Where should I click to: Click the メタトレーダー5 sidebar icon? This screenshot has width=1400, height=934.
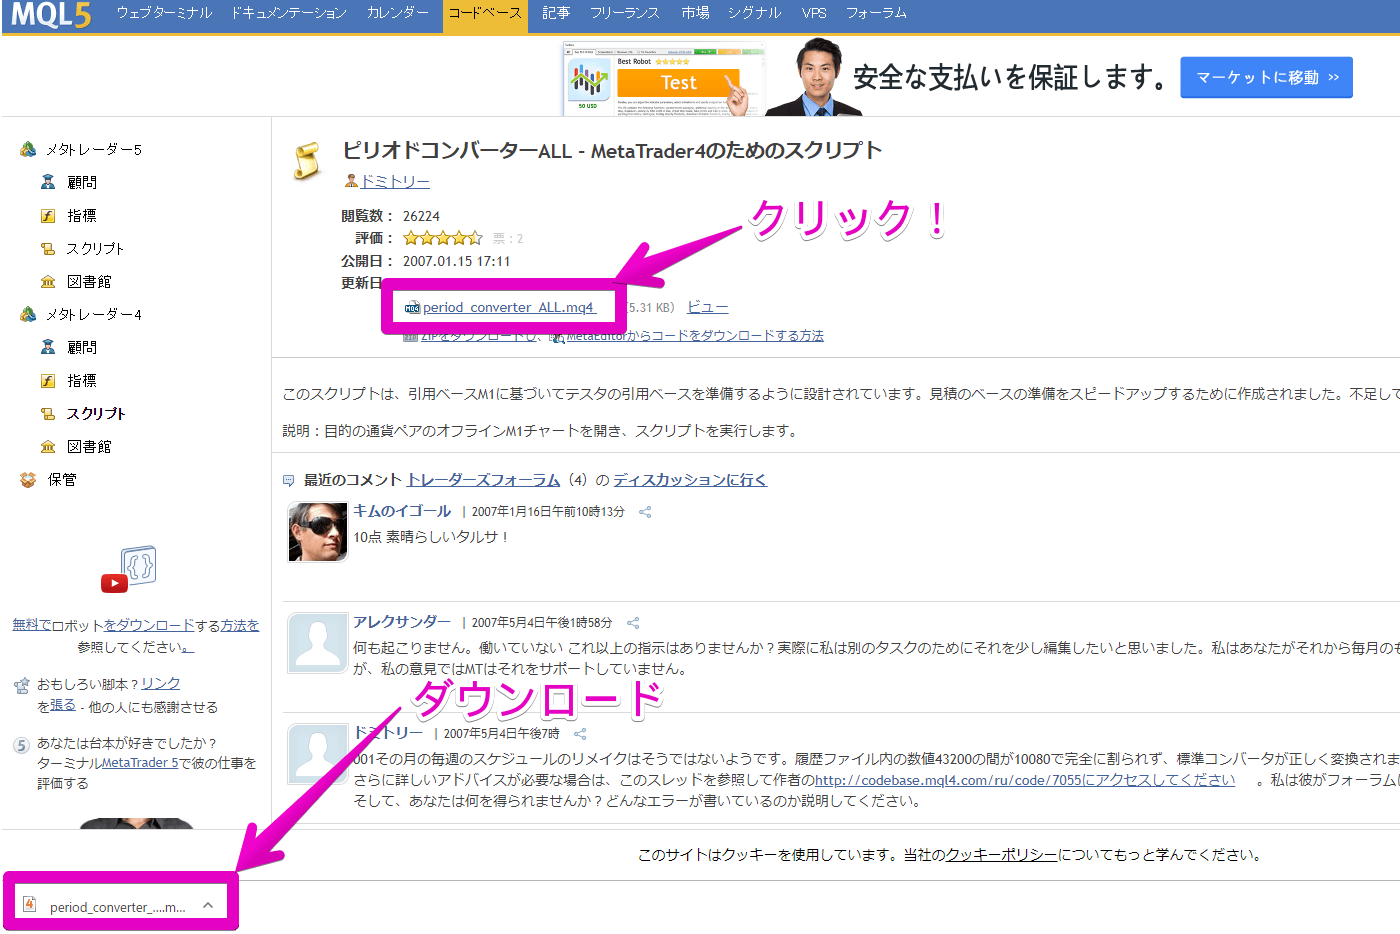point(28,149)
